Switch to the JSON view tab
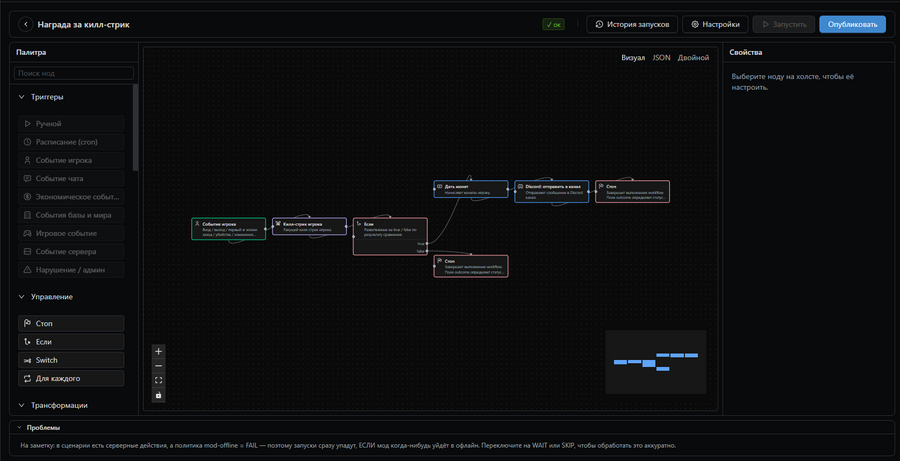This screenshot has width=900, height=461. tap(661, 58)
